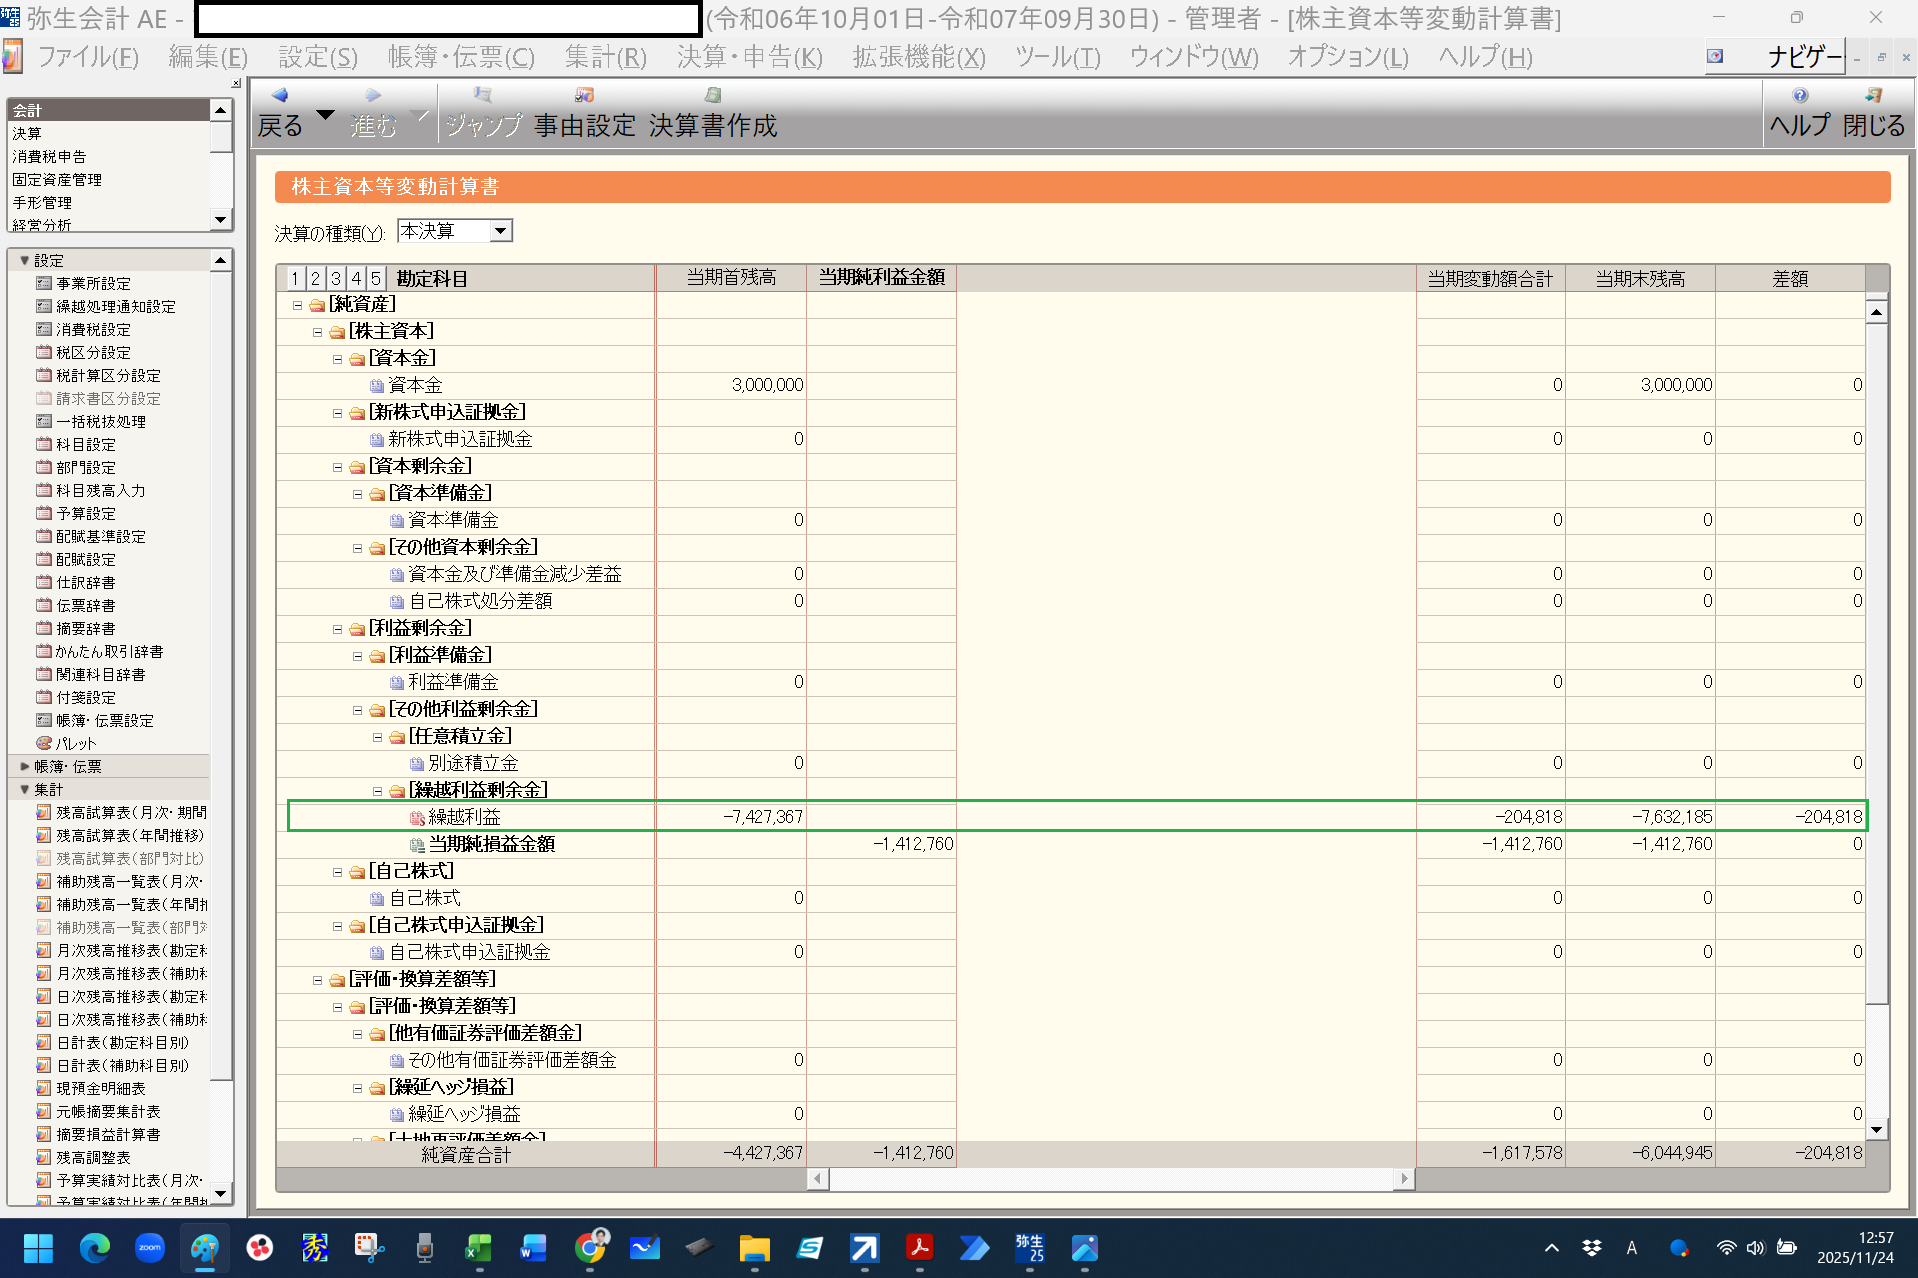Open the 集計(R) menu
Screen dimensions: 1918x1278
point(605,58)
